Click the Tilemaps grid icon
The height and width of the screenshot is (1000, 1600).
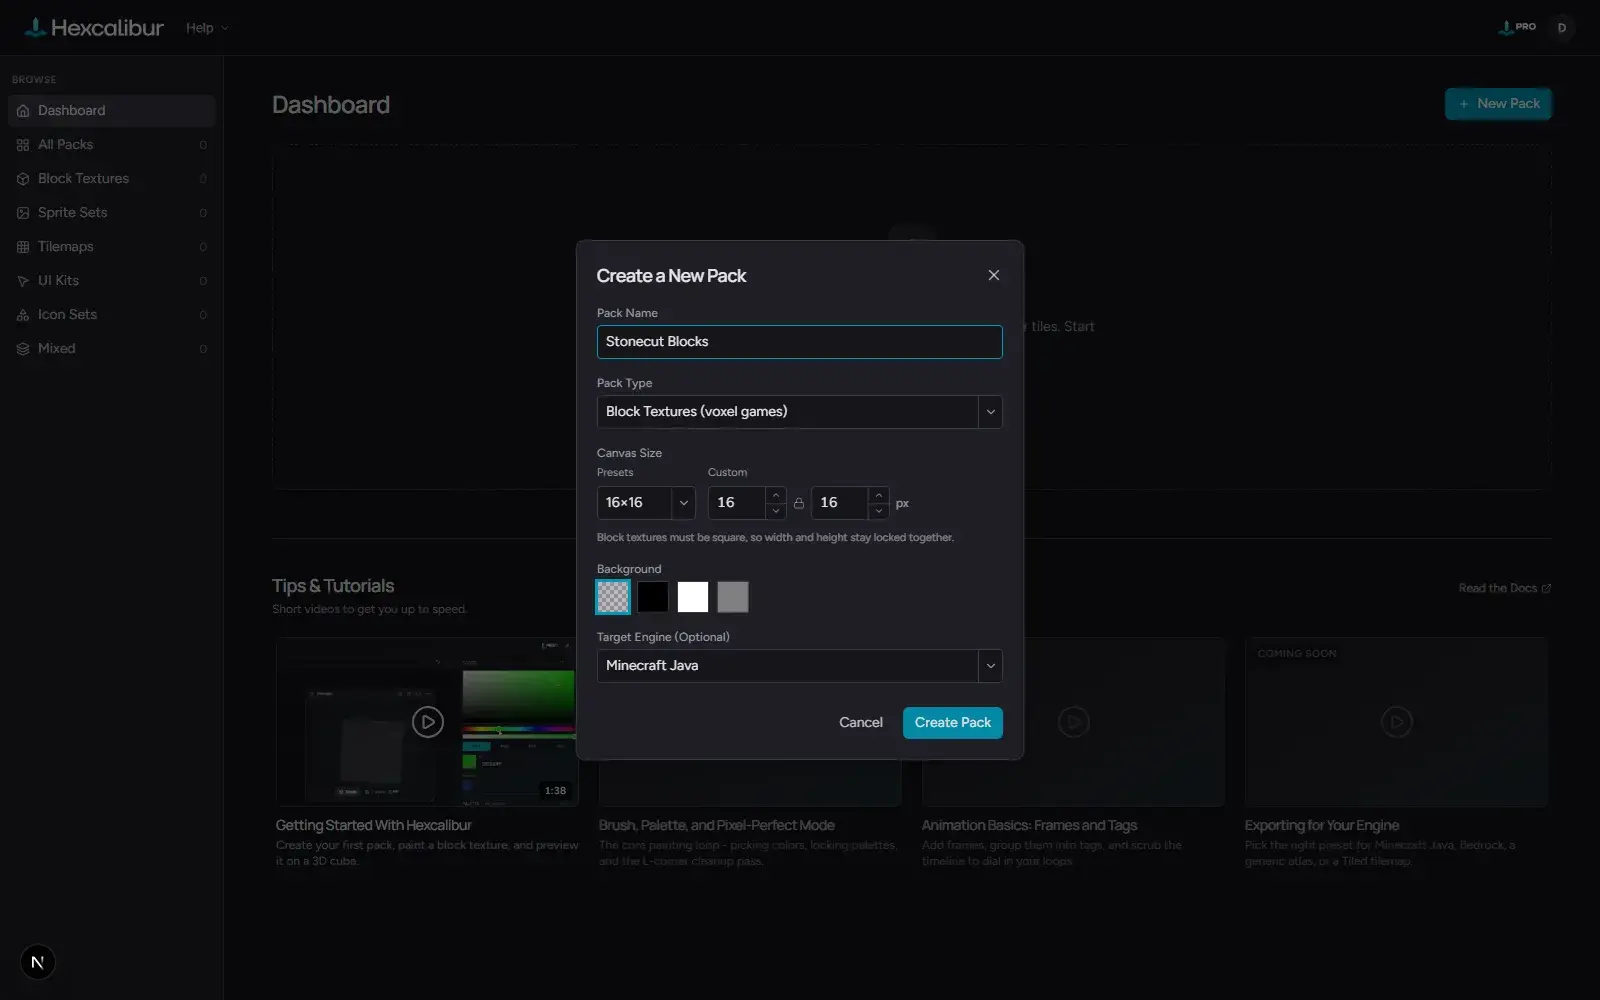coord(23,247)
